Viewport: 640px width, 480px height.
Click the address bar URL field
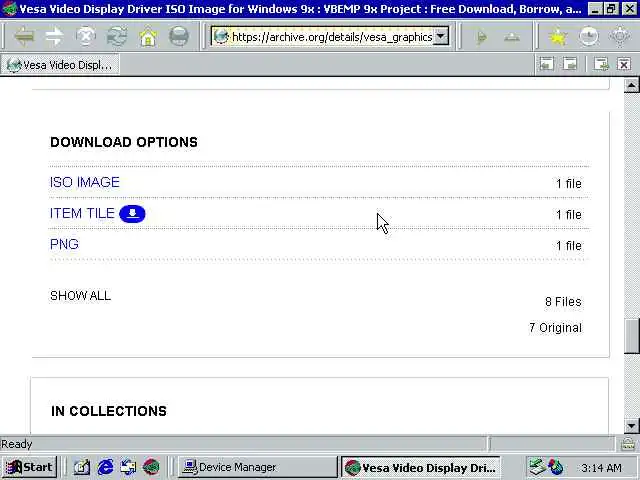(x=331, y=37)
